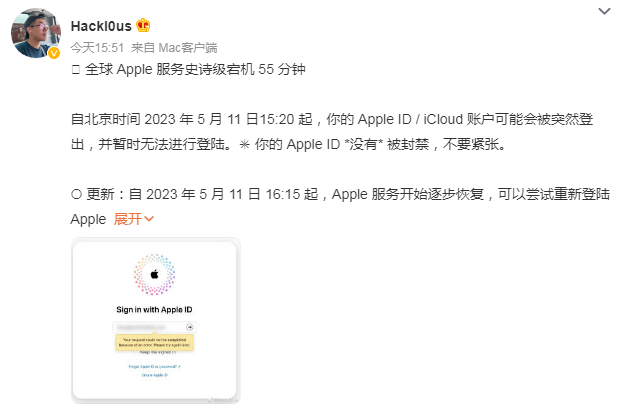The height and width of the screenshot is (404, 631).
Task: Toggle Keep me signed in checkbox
Action: [134, 352]
